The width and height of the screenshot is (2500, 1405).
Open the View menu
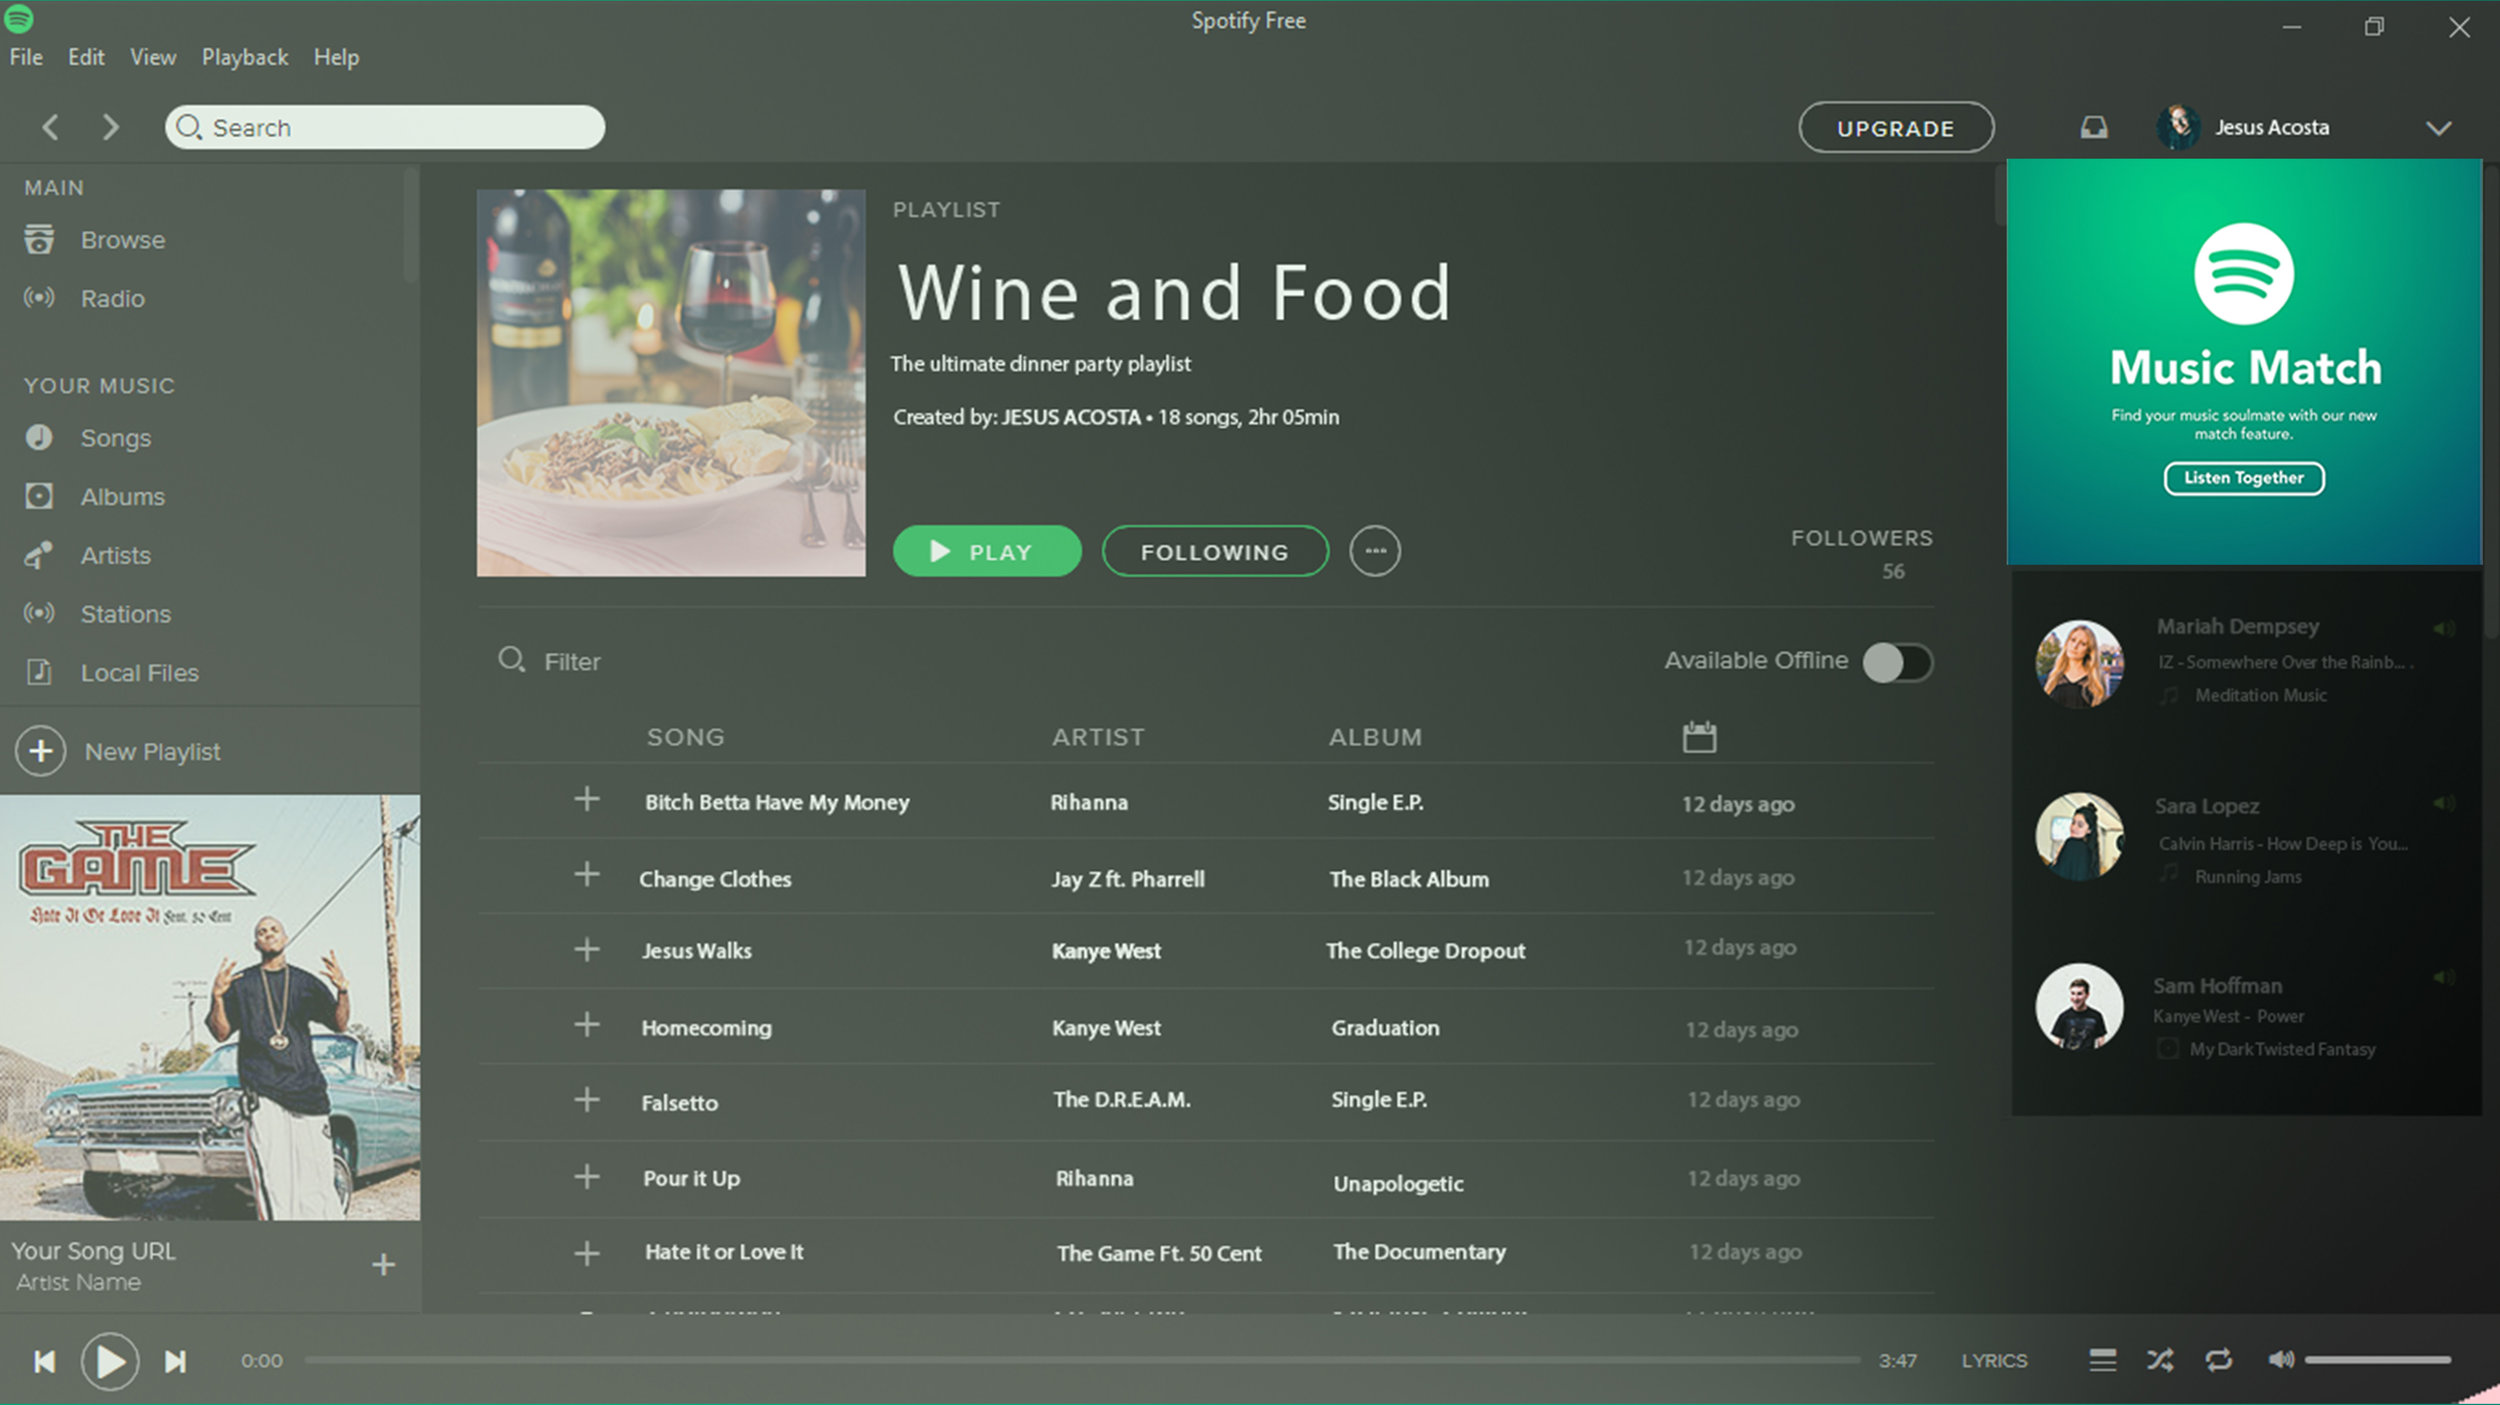[x=153, y=57]
